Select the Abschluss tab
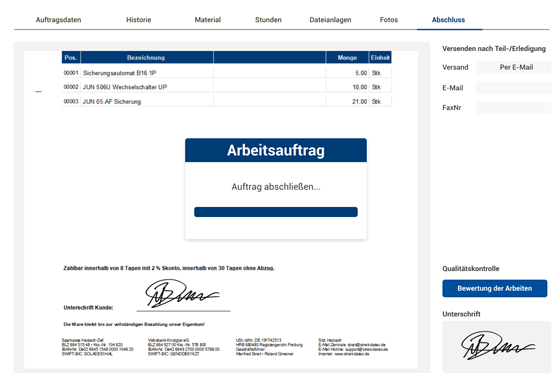560x373 pixels. [448, 20]
